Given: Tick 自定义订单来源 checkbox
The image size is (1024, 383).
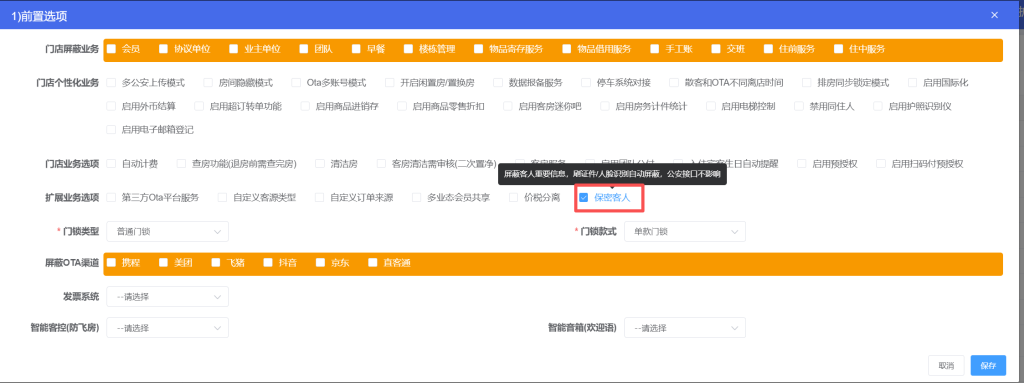Looking at the screenshot, I should click(x=319, y=197).
